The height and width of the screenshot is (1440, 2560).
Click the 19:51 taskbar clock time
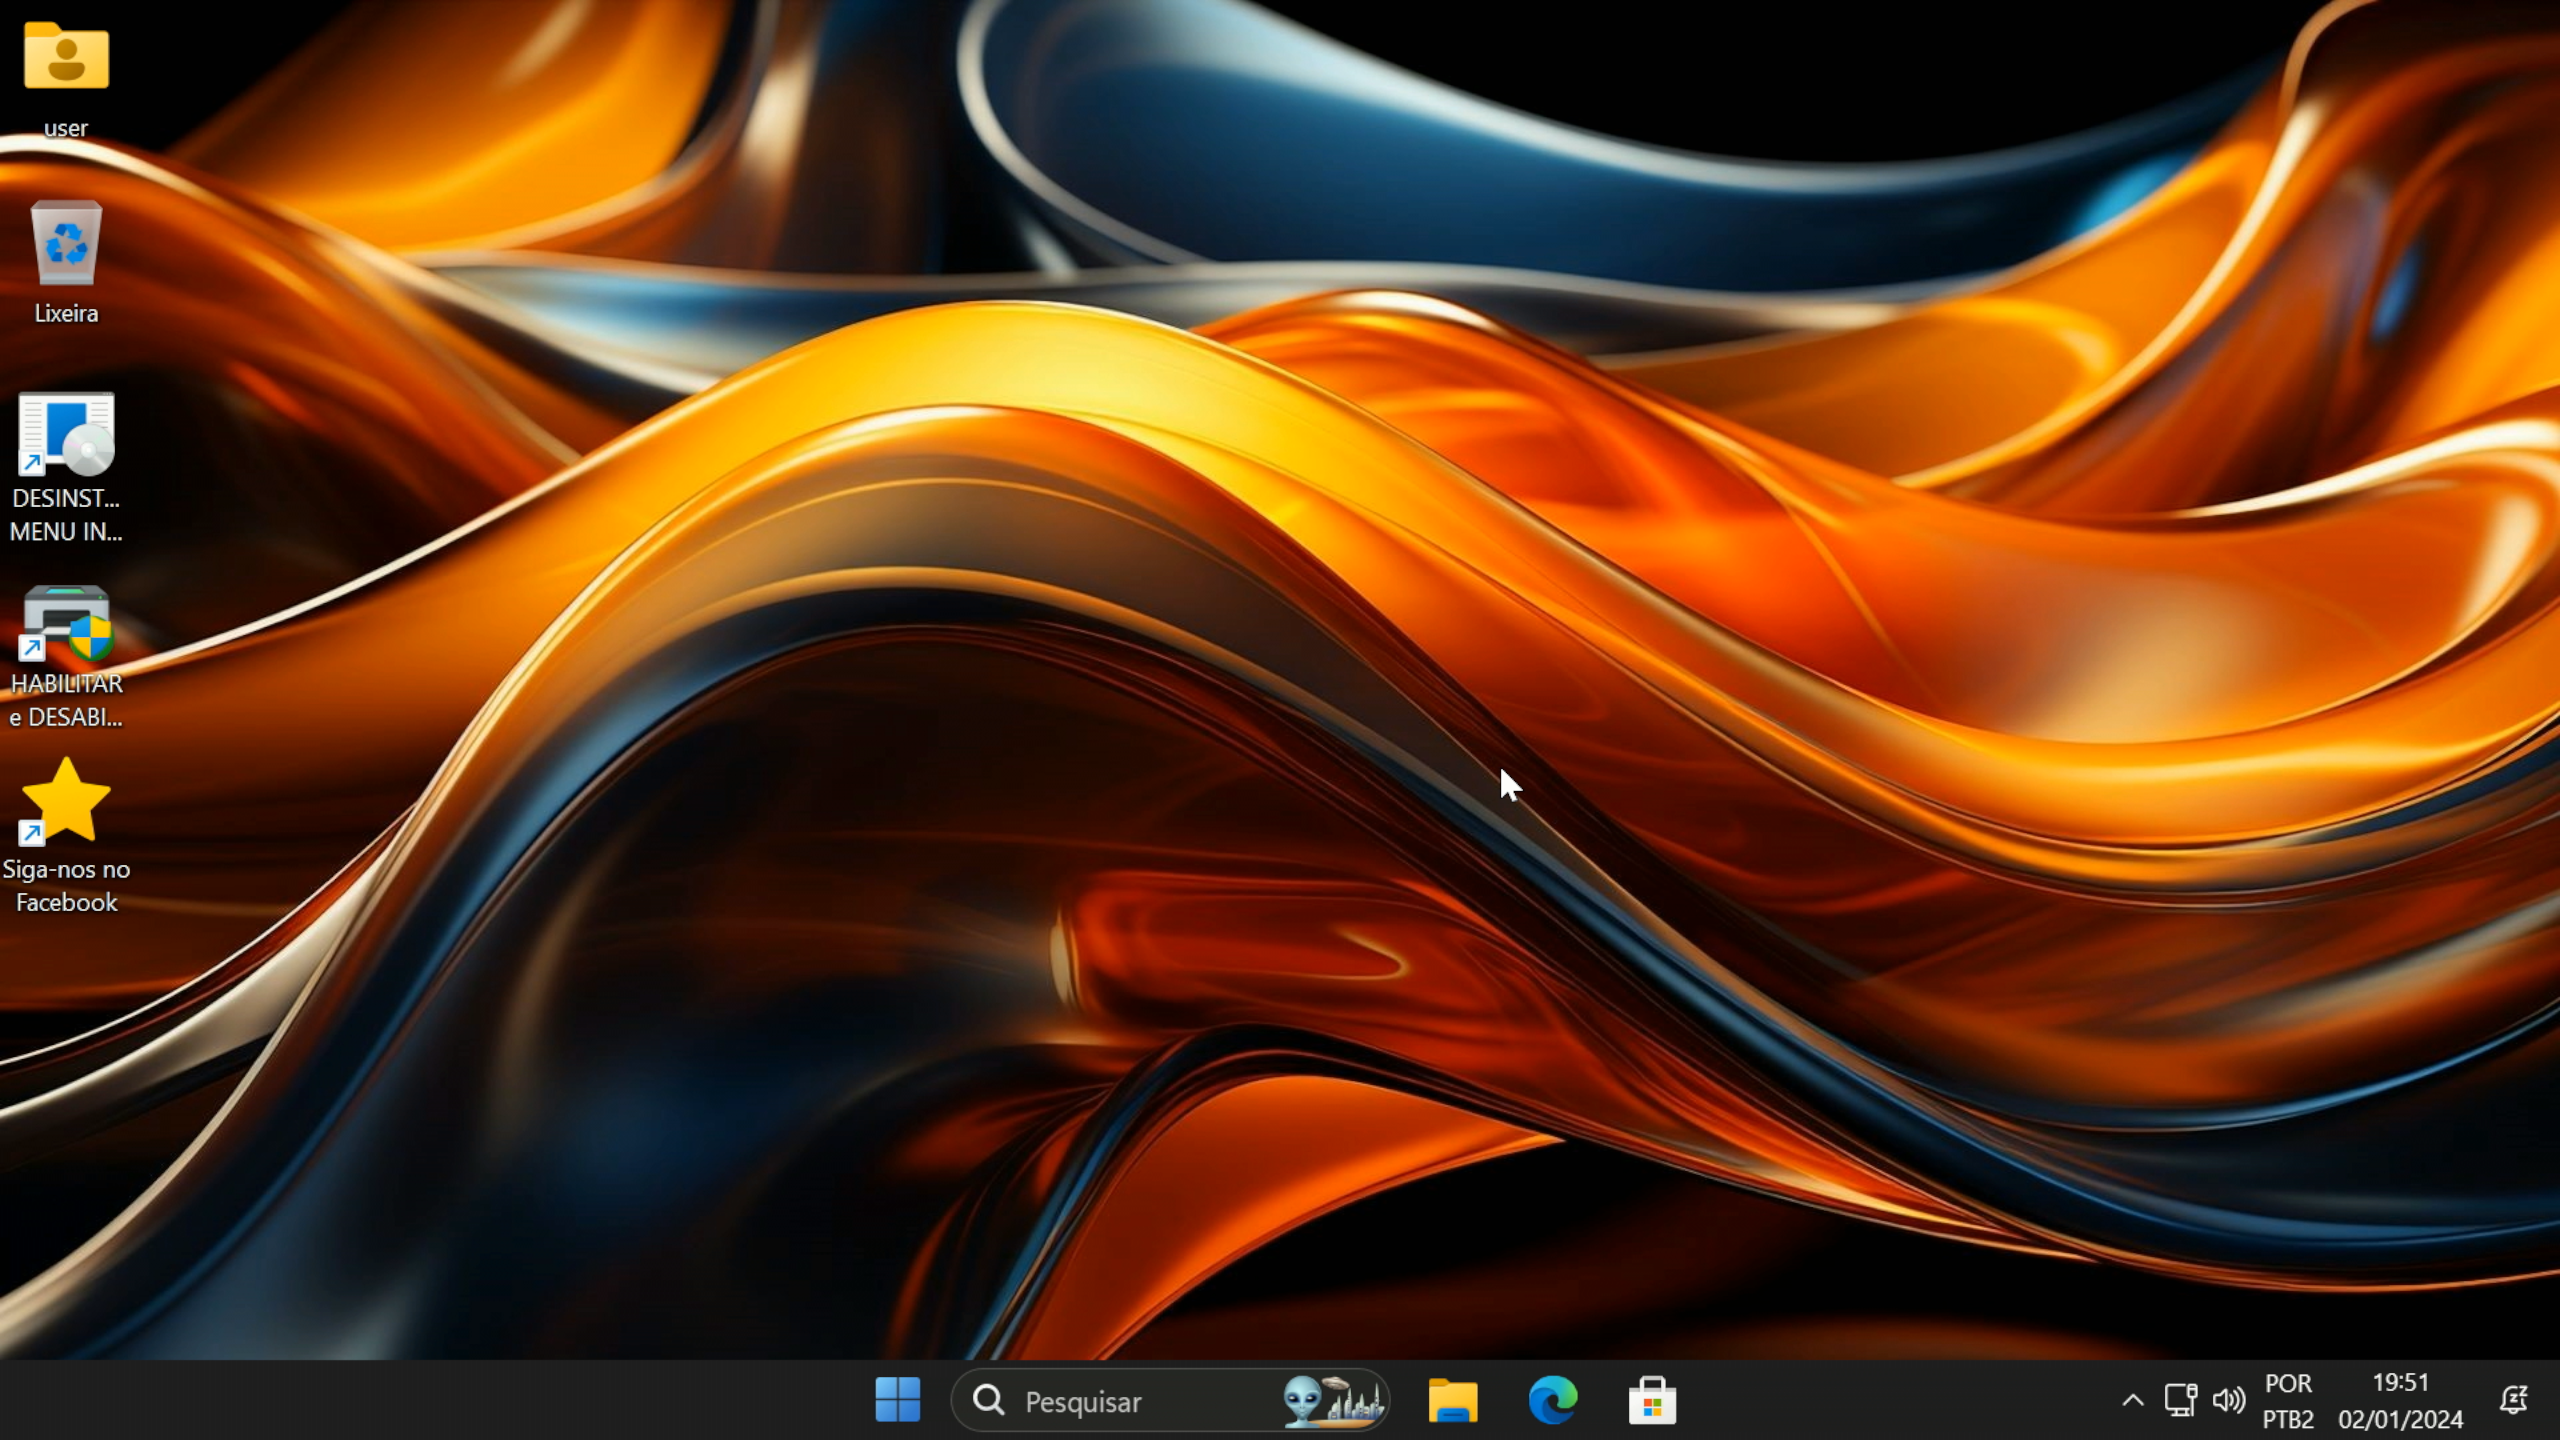[2400, 1383]
